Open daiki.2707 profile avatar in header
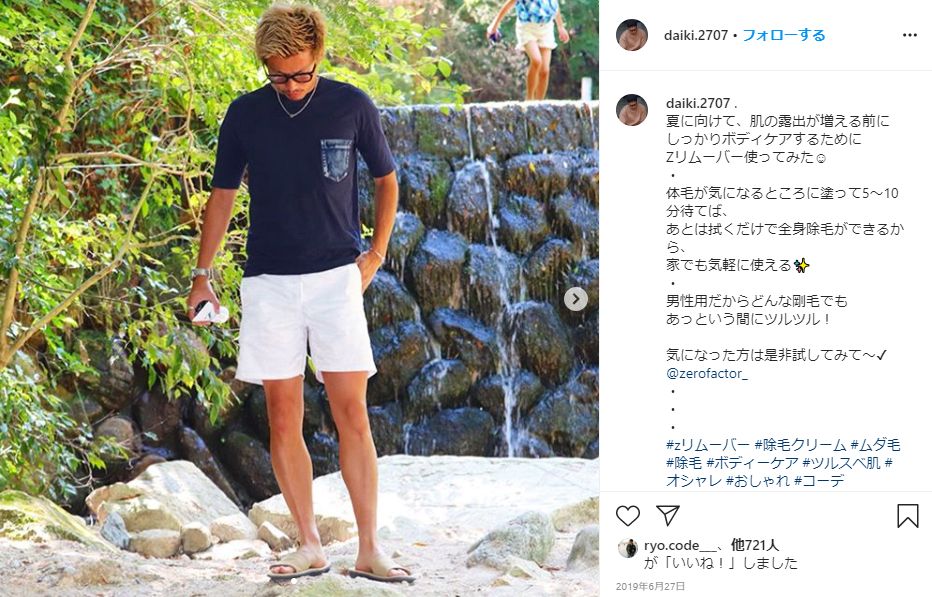932x597 pixels. point(632,35)
